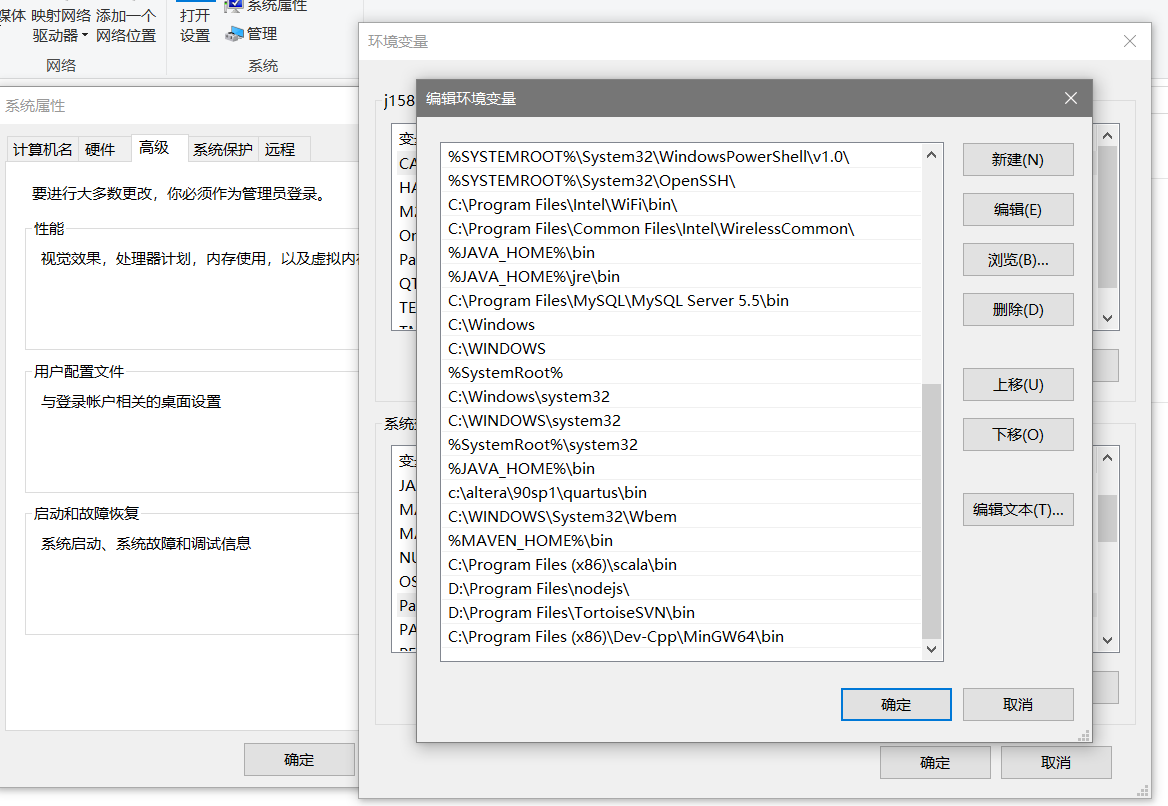Image resolution: width=1168 pixels, height=806 pixels.
Task: Click the path list scrollbar down arrow
Action: click(930, 648)
